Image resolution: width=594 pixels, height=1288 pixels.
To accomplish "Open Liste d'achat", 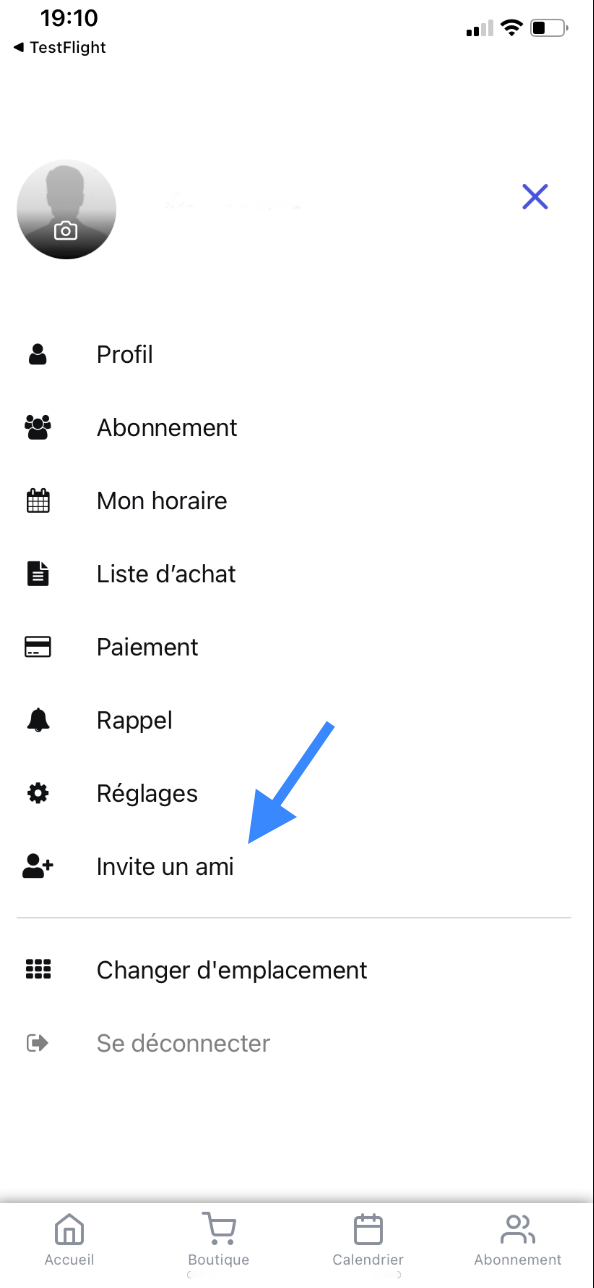I will [166, 574].
